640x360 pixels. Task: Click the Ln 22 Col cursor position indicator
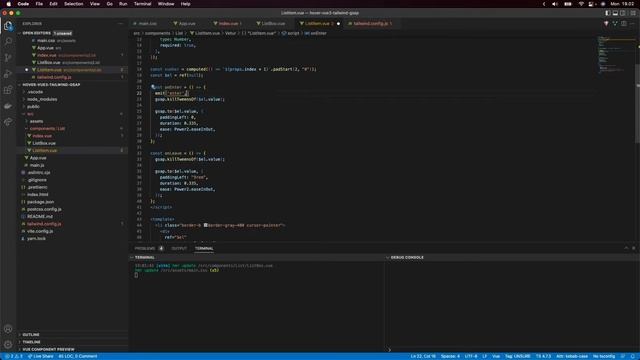[423, 356]
